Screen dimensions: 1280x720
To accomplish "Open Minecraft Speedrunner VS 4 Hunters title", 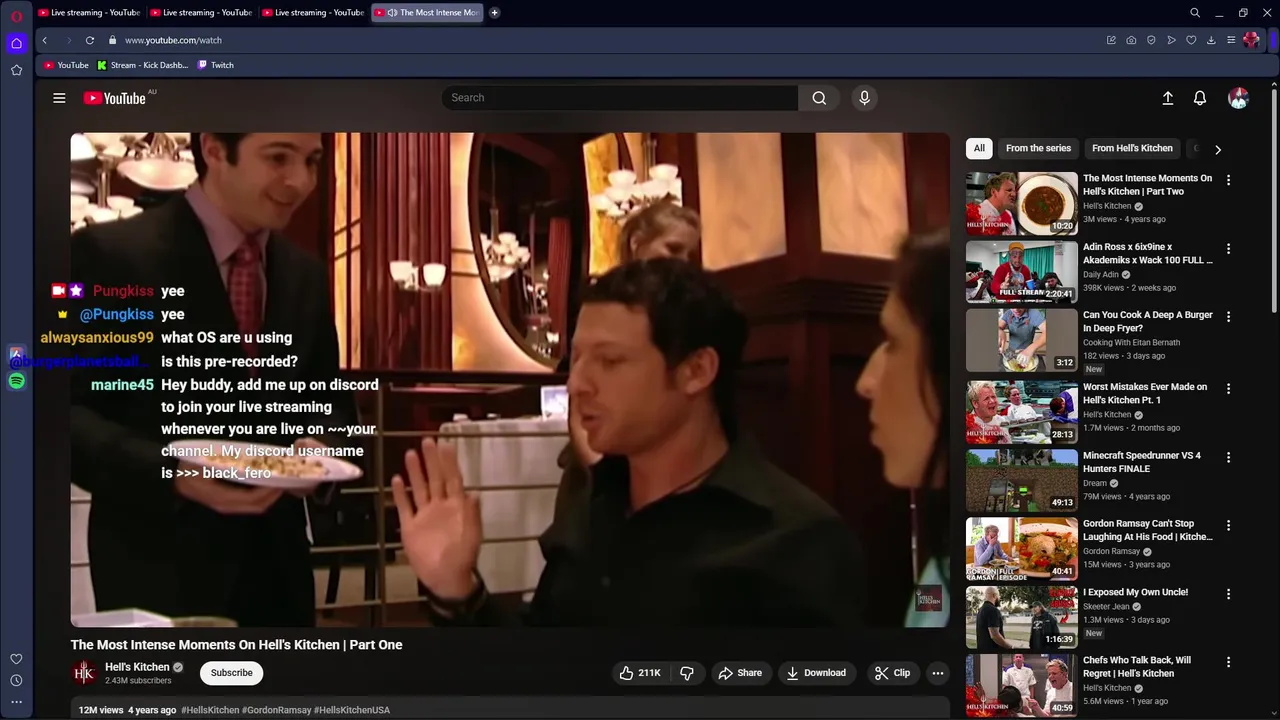I will 1142,462.
